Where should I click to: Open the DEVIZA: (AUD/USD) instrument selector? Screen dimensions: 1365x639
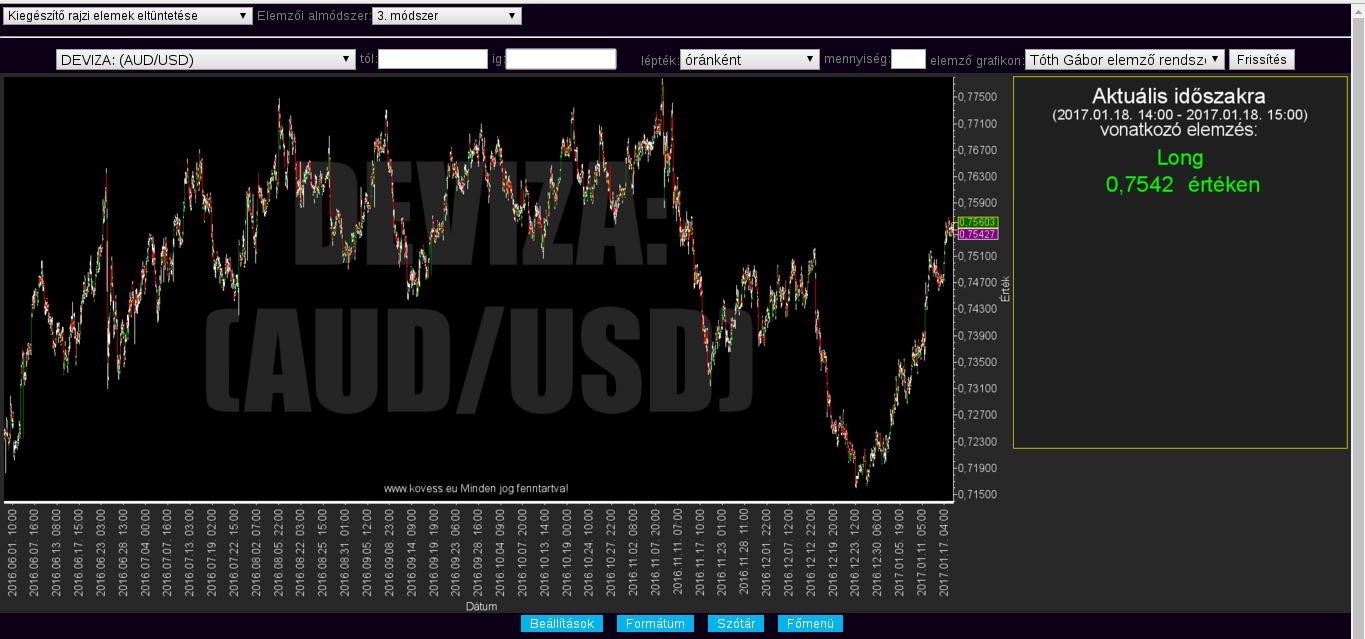[x=206, y=60]
